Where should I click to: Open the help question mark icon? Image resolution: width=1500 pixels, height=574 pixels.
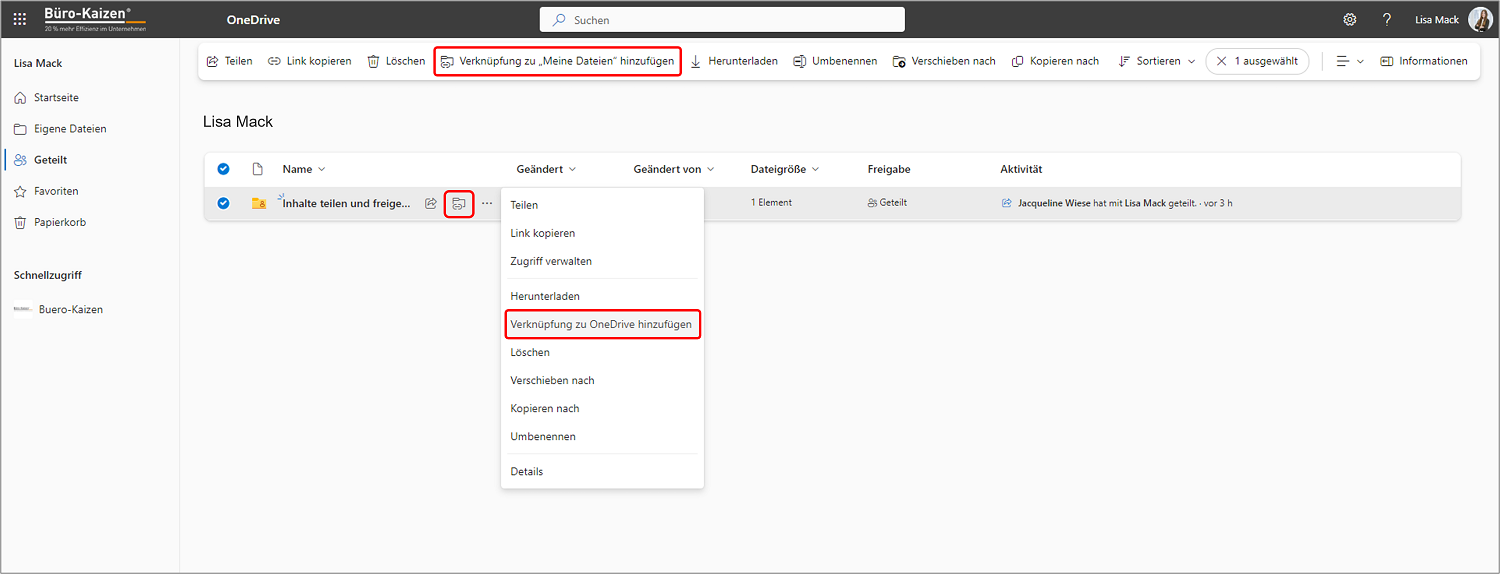[x=1387, y=19]
